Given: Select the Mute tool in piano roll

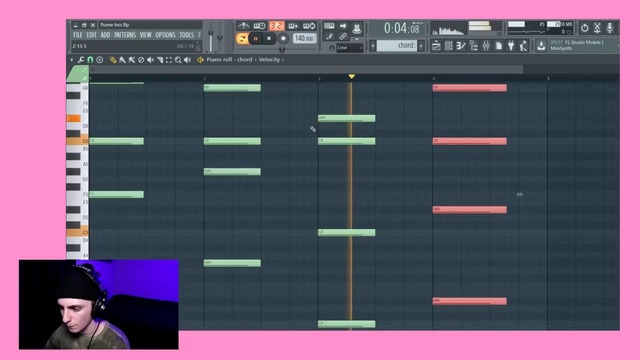Looking at the screenshot, I should pyautogui.click(x=150, y=60).
